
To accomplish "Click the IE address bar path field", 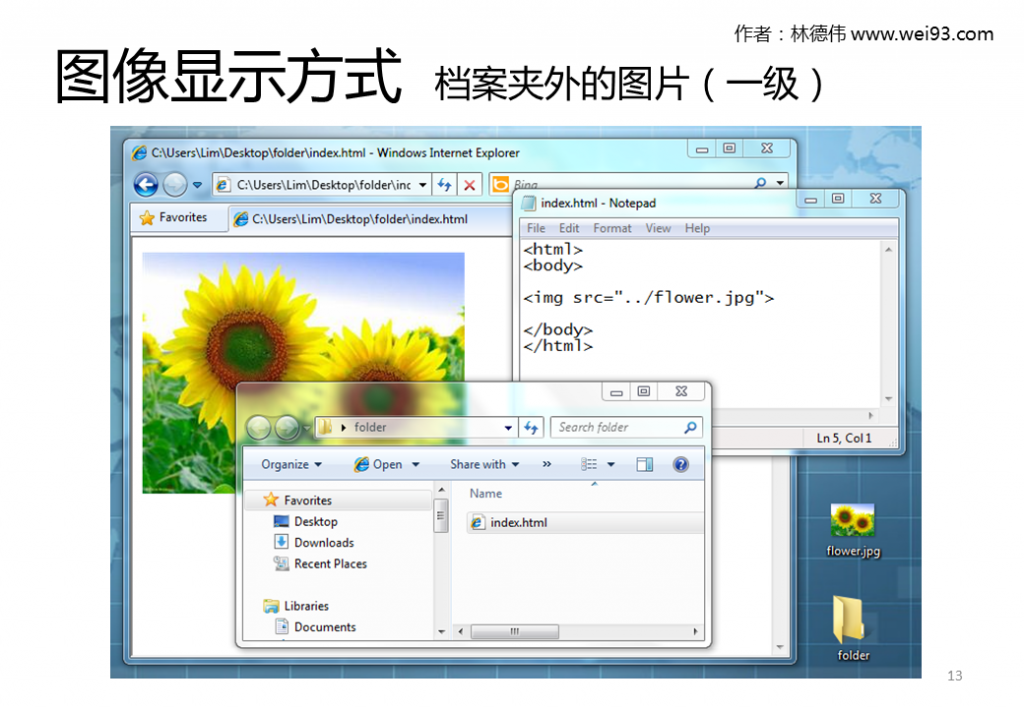I will 322,185.
